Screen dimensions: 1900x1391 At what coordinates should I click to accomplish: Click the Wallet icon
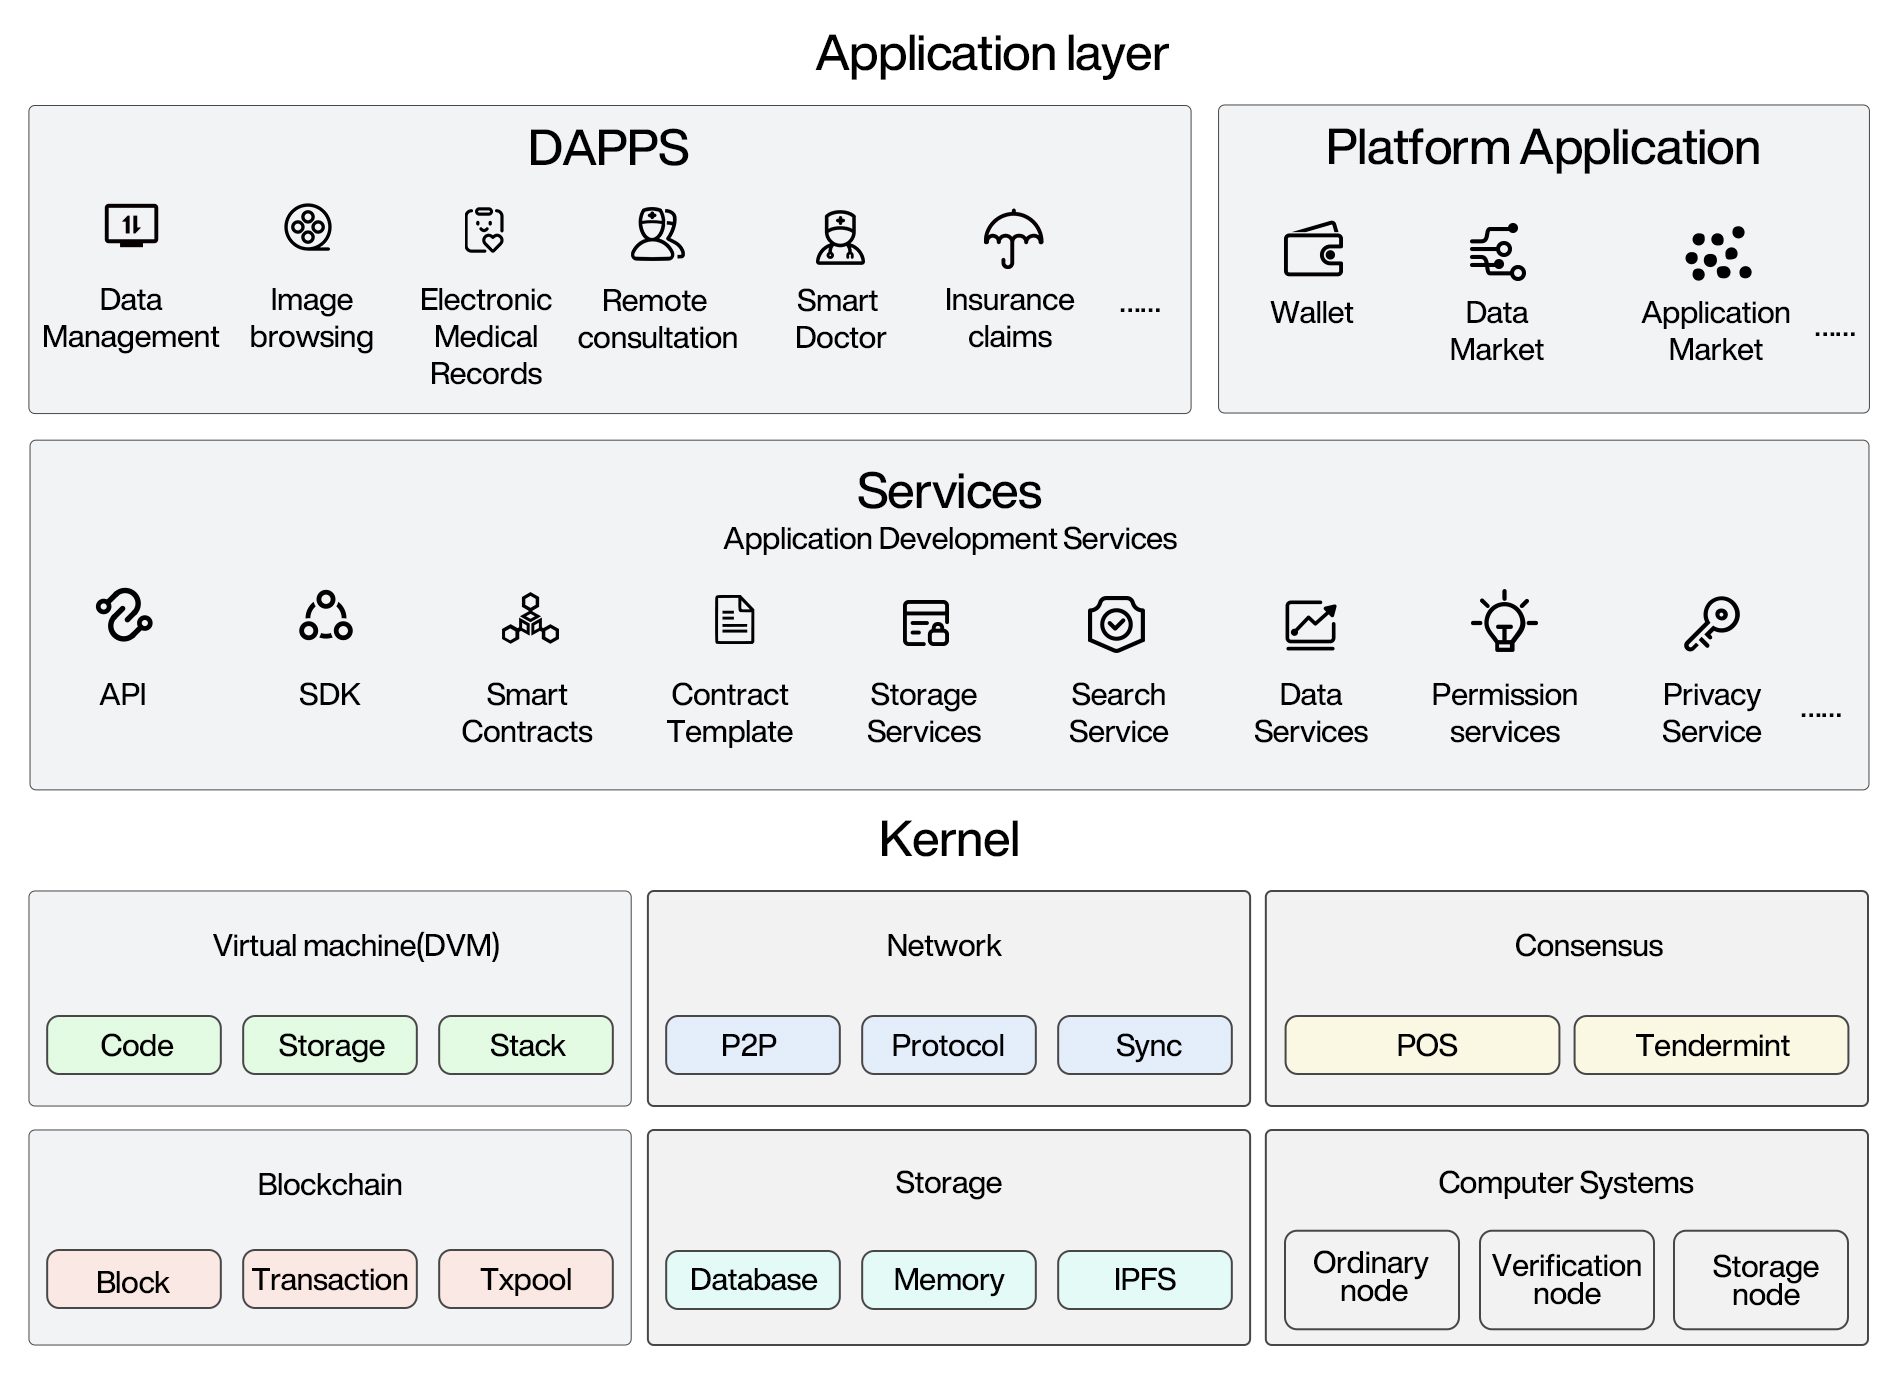[1313, 249]
